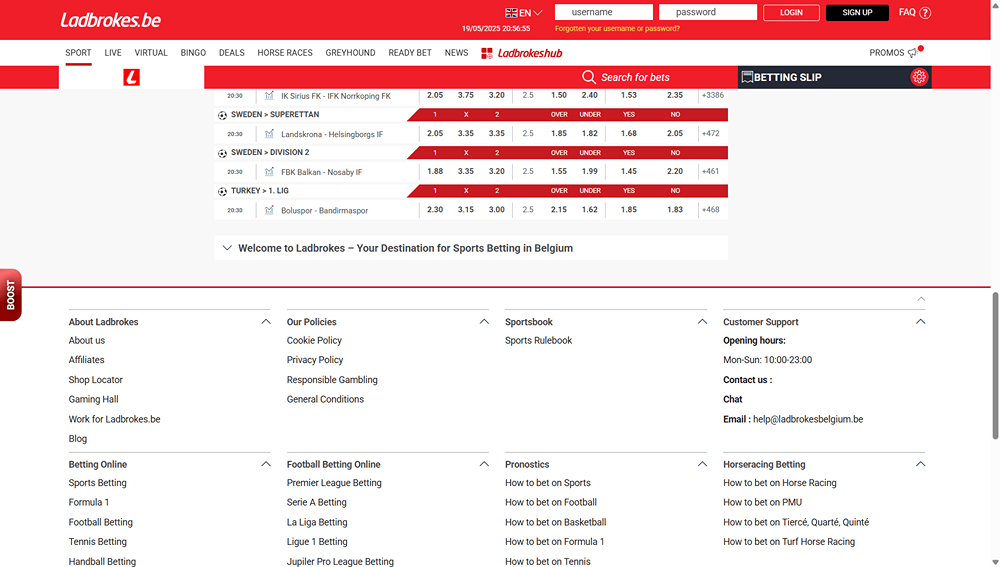Click football icon beside Turkey 1. Lig
Image resolution: width=1000 pixels, height=567 pixels.
point(222,191)
